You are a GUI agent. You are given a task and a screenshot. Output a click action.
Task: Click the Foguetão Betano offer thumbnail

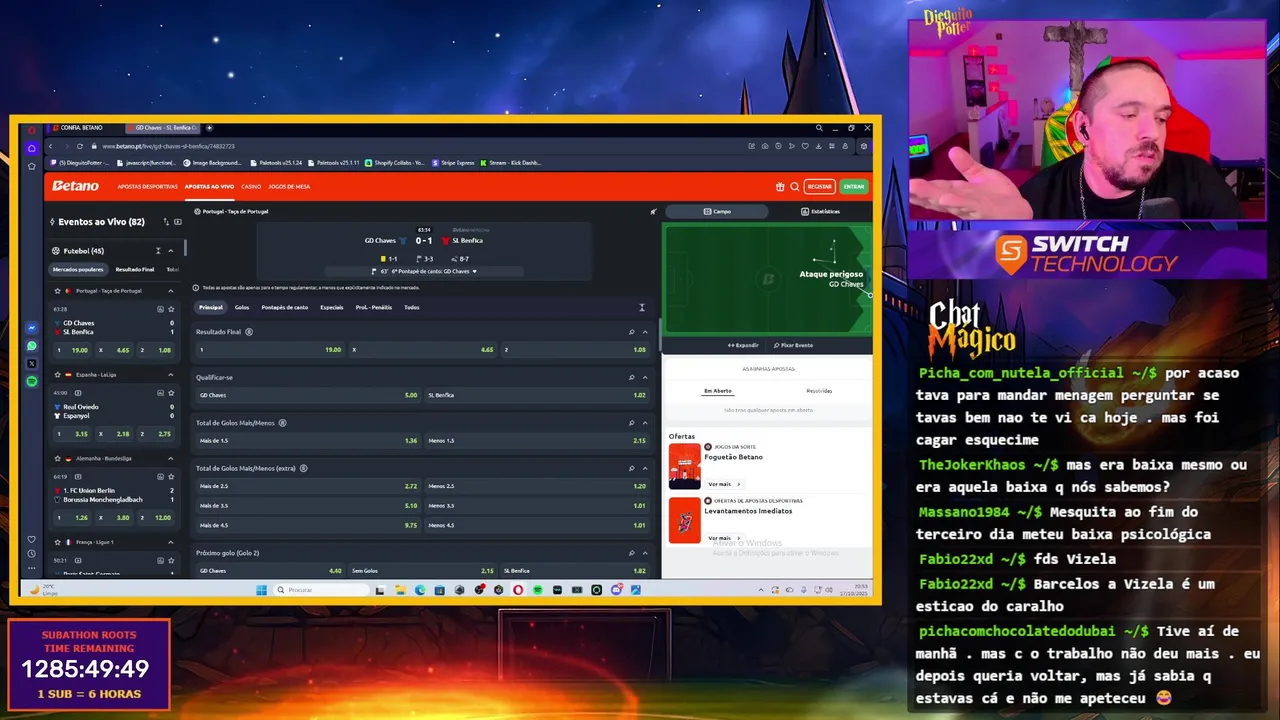(x=685, y=466)
